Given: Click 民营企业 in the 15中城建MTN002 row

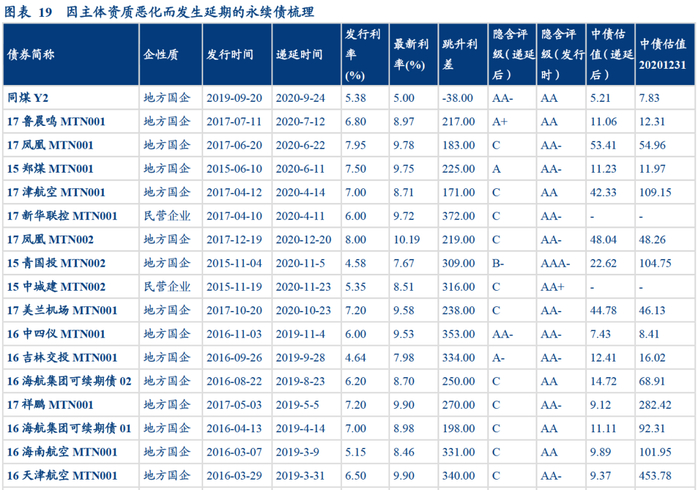Looking at the screenshot, I should [x=167, y=287].
